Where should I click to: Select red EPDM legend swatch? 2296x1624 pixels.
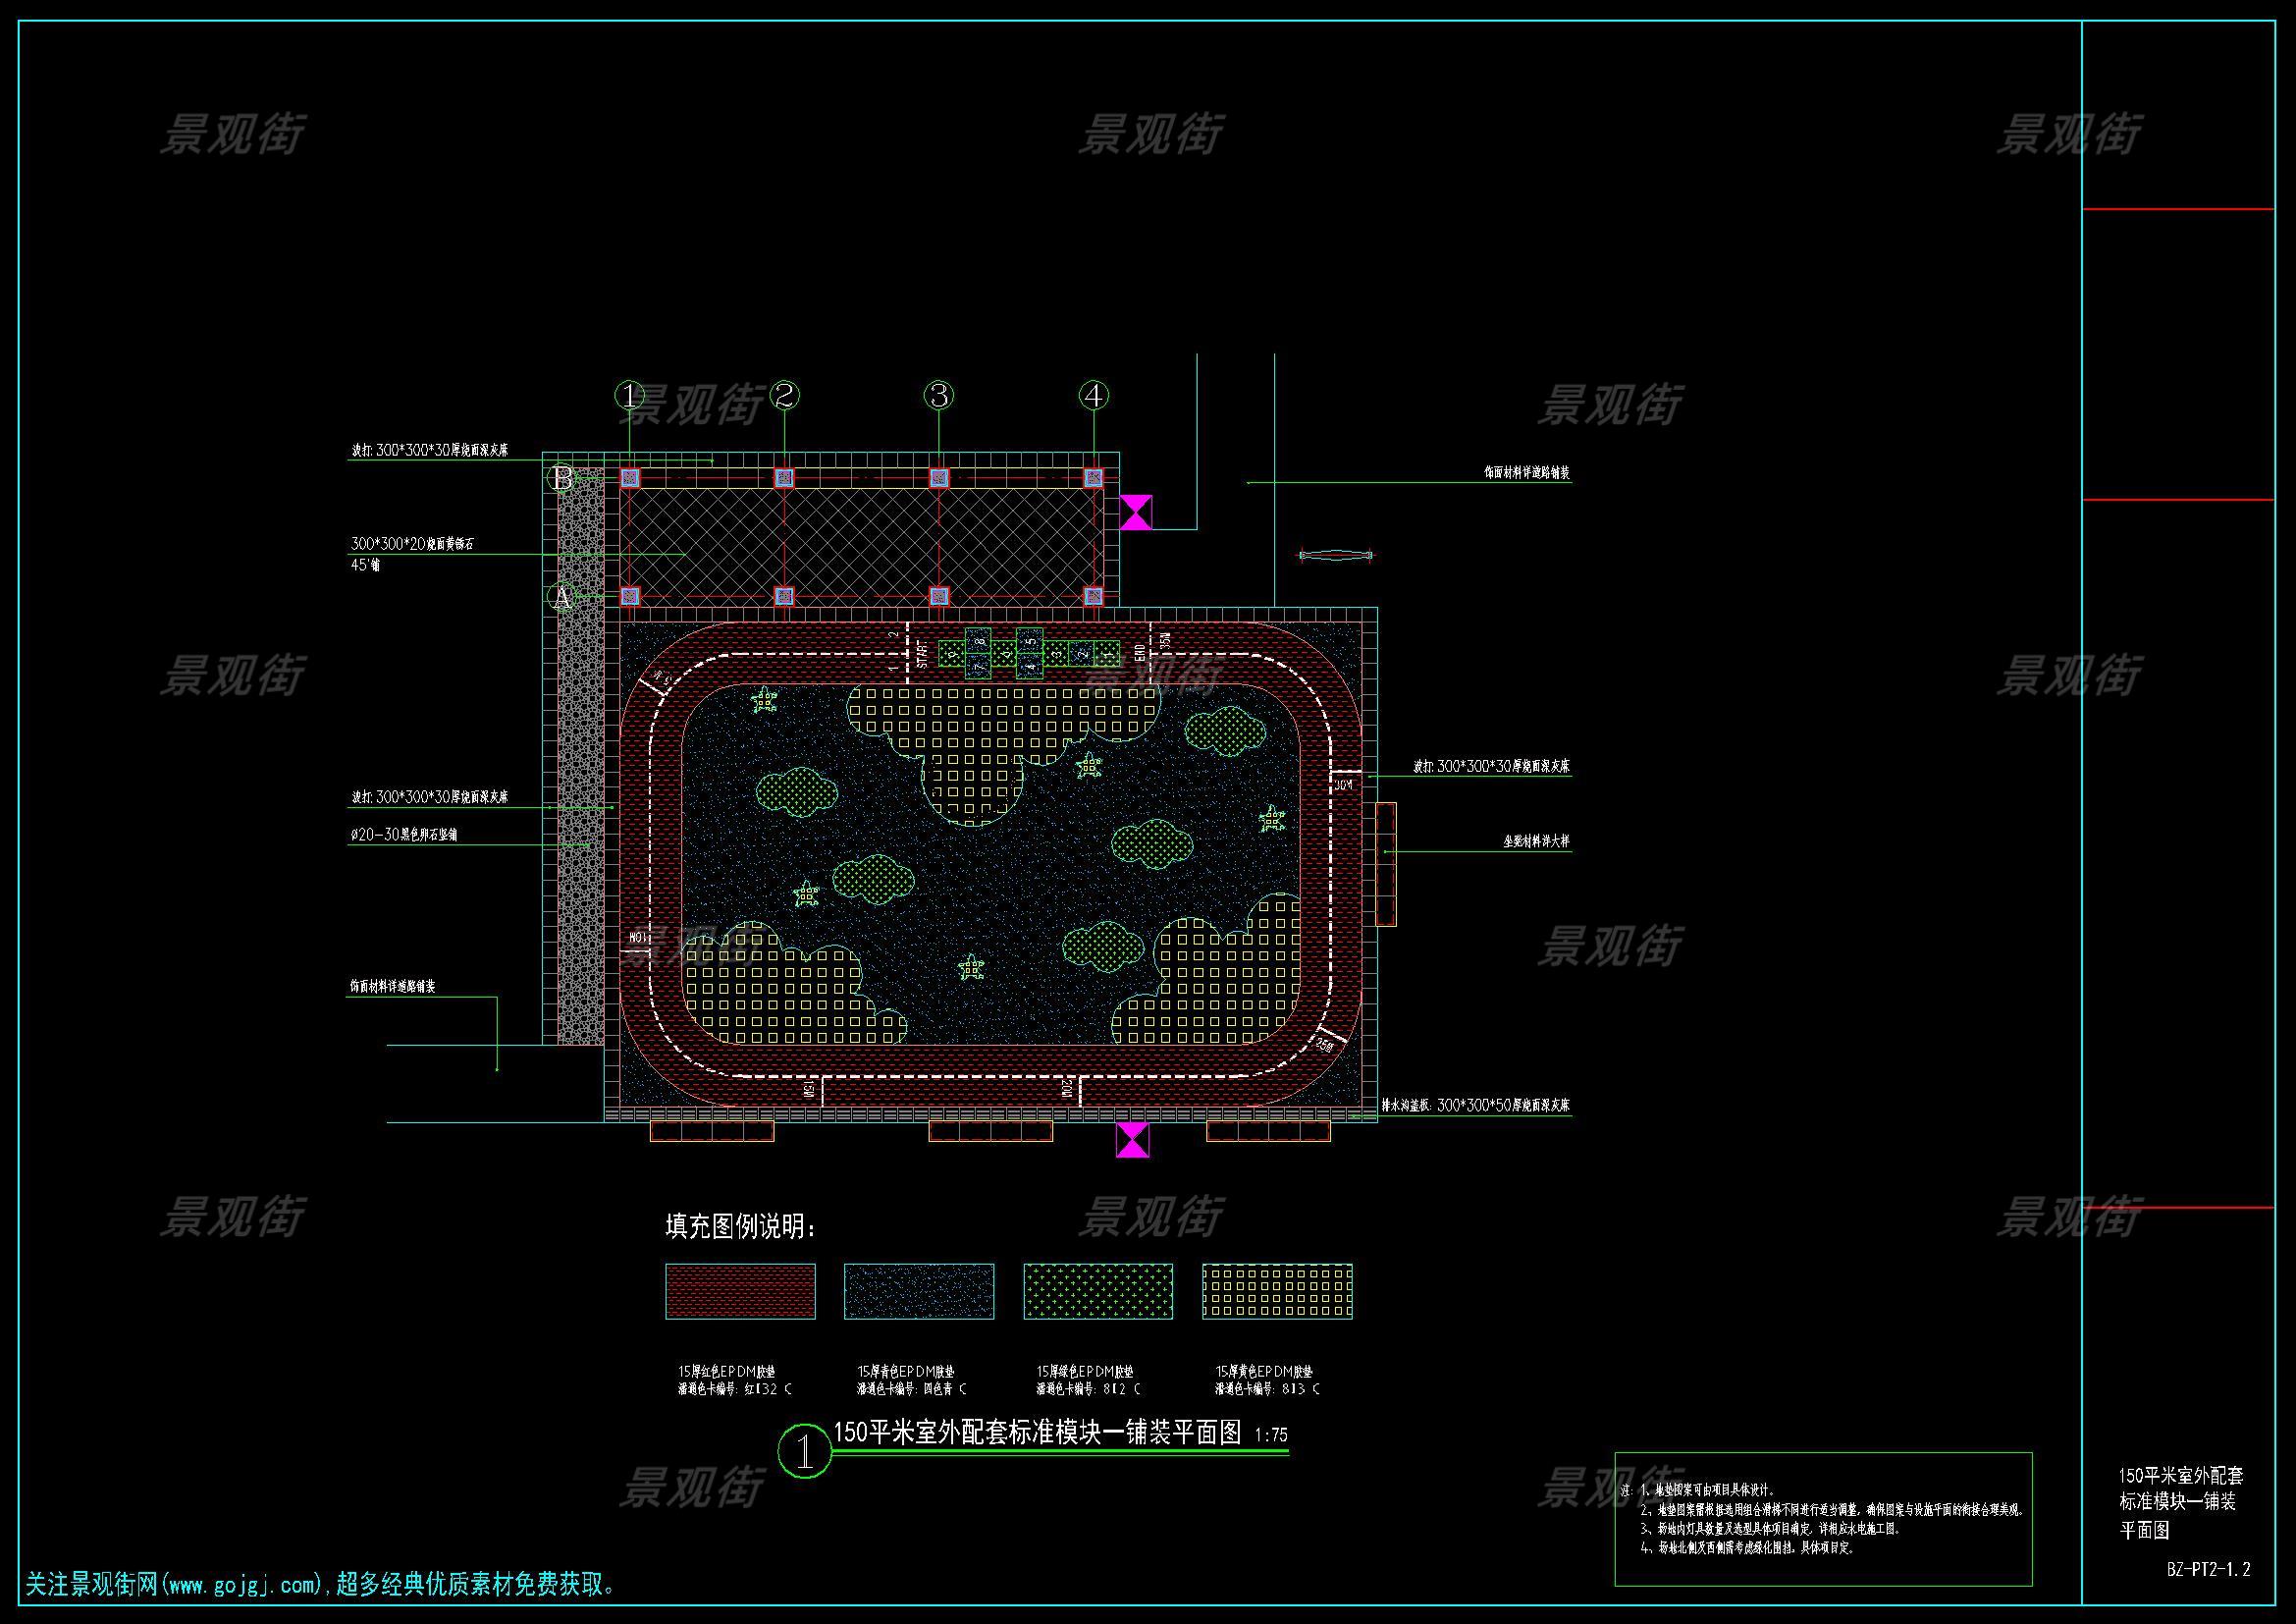(740, 1291)
